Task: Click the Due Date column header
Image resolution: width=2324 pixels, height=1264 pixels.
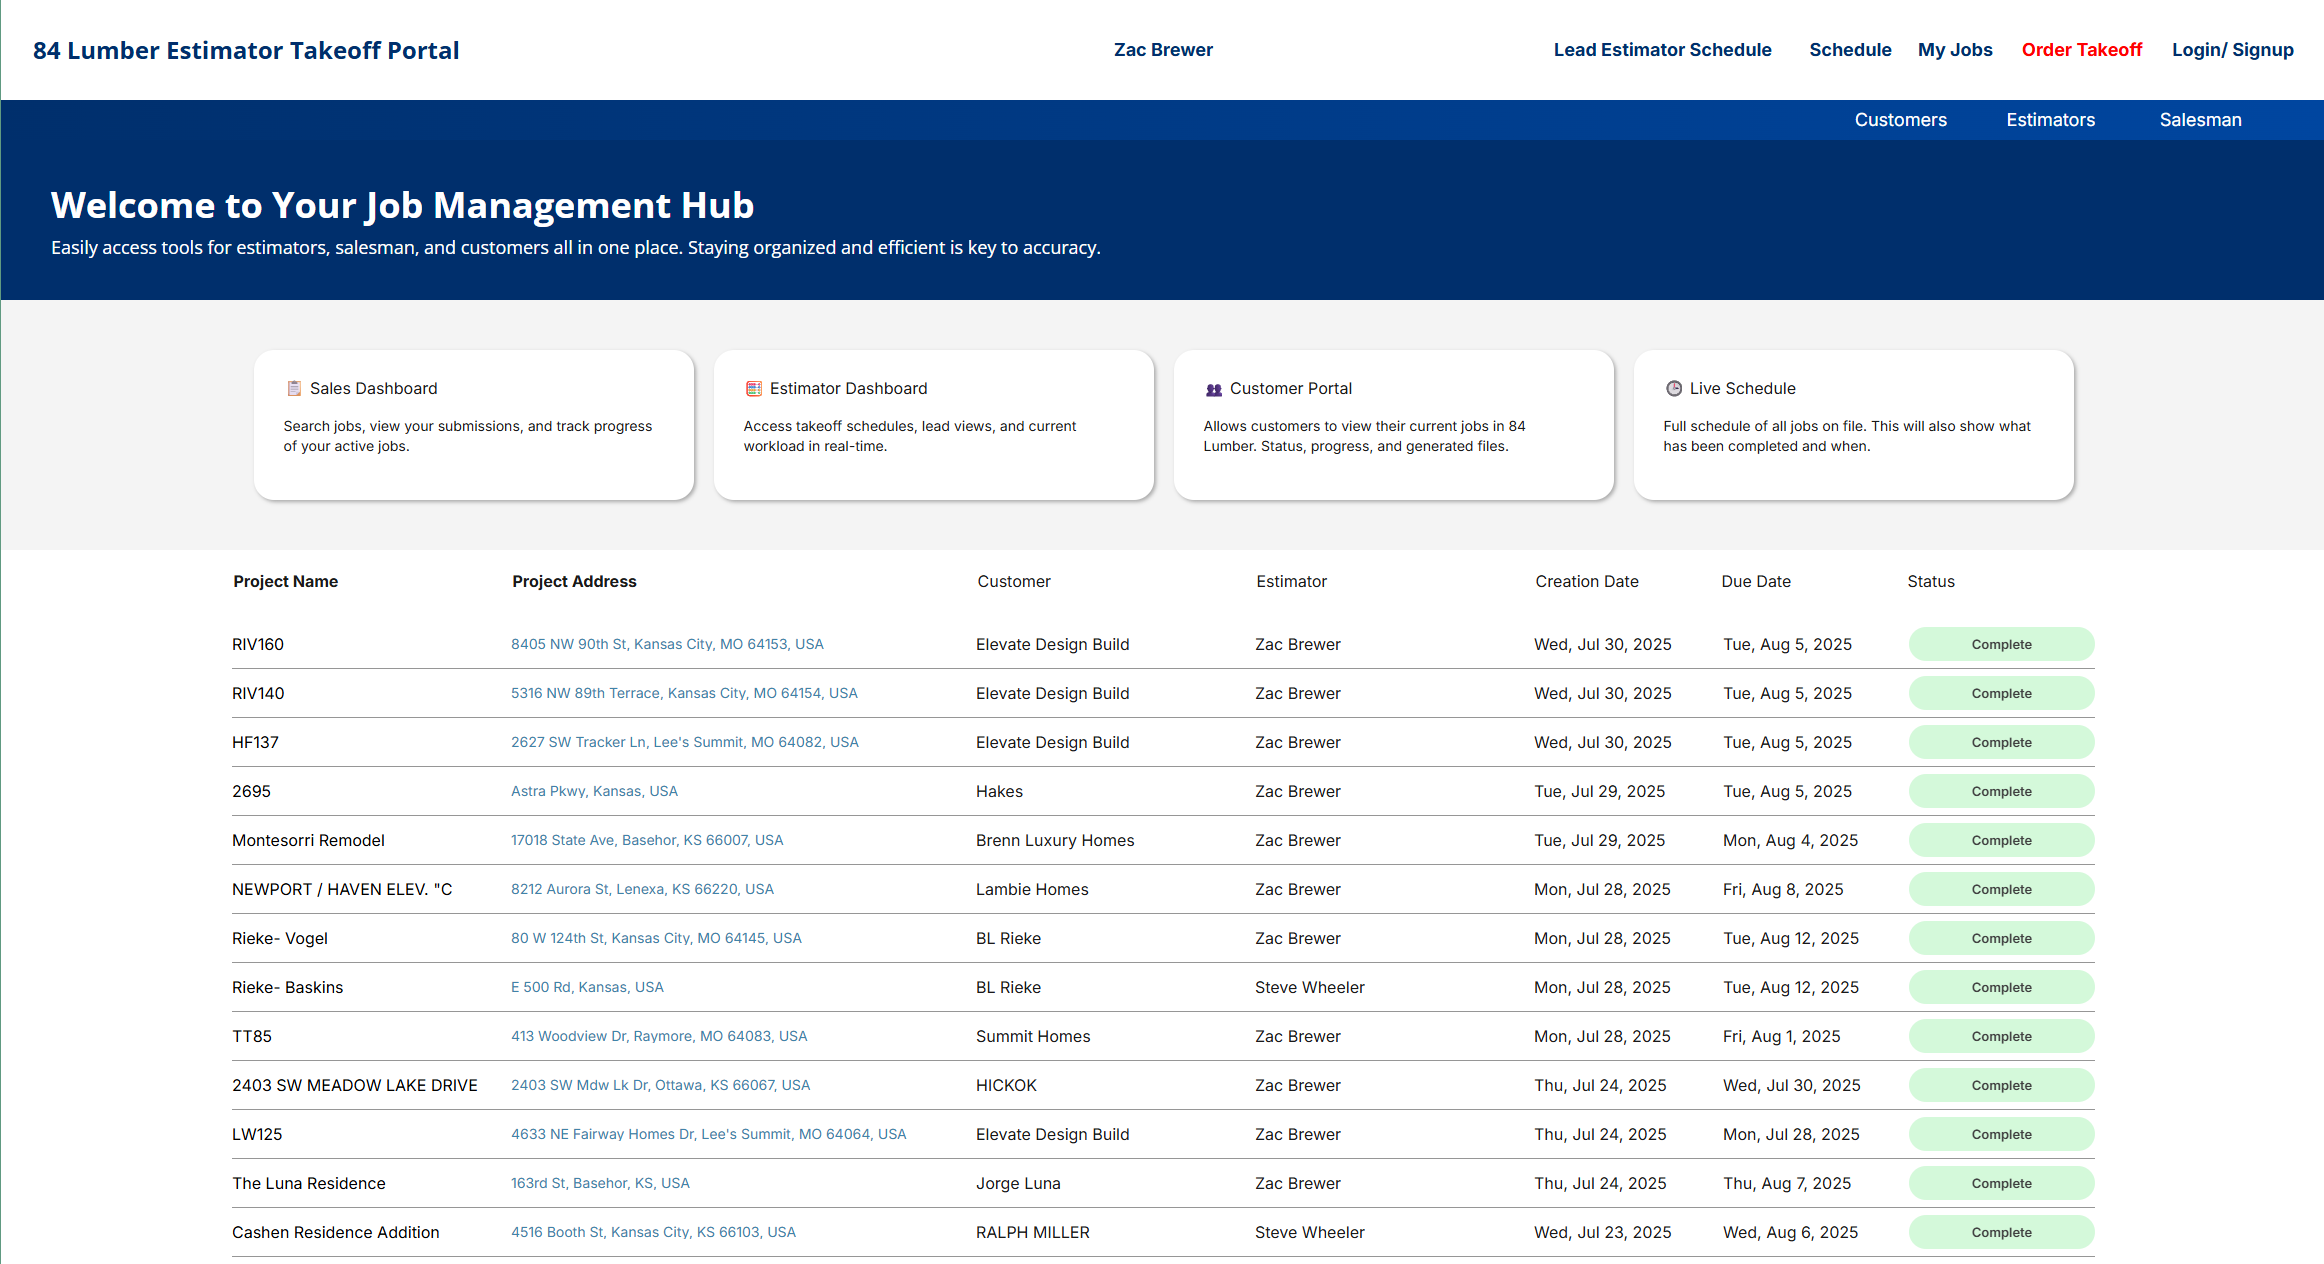Action: click(1755, 581)
